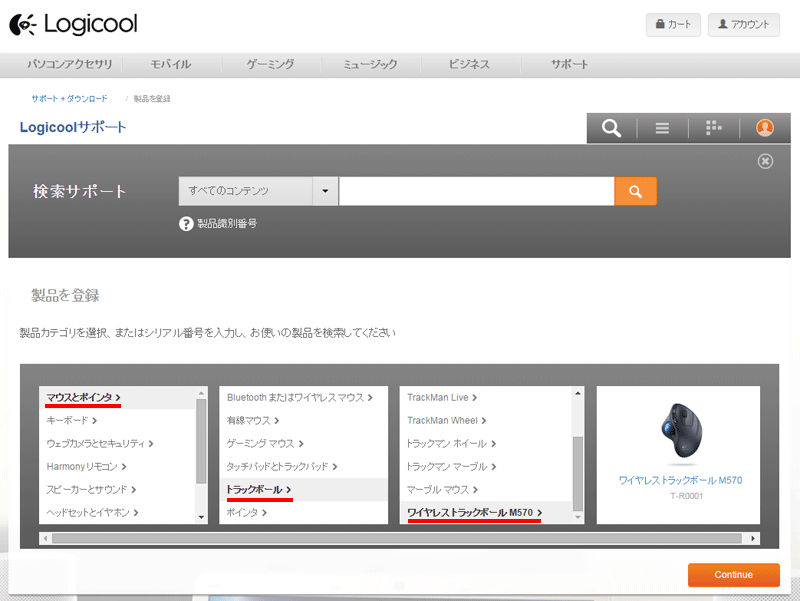Open the サポート menu

point(569,64)
